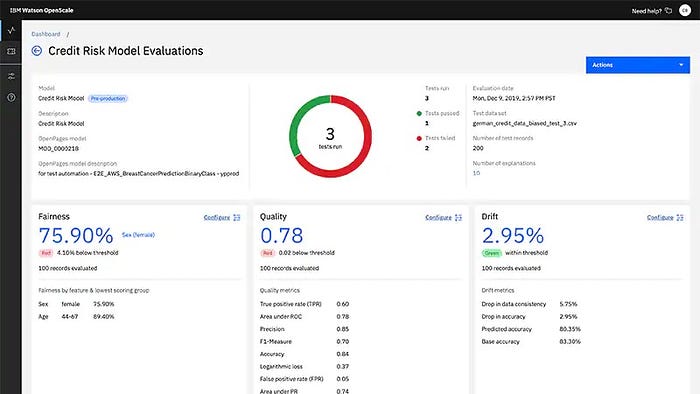Click the tests run donut chart
Screen dimensions: 700x394
pyautogui.click(x=330, y=136)
